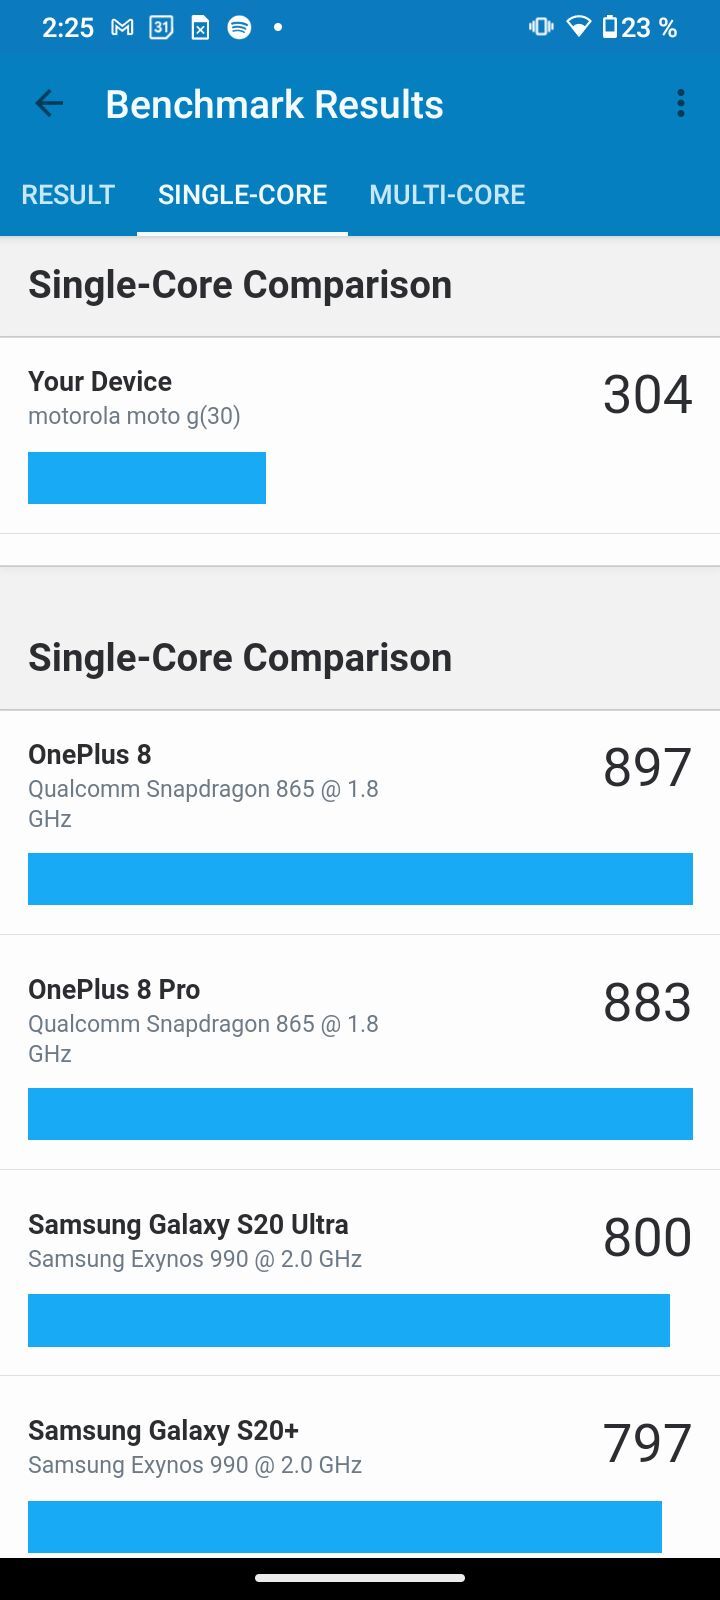Select the SINGLE-CORE tab
720x1600 pixels.
tap(242, 194)
